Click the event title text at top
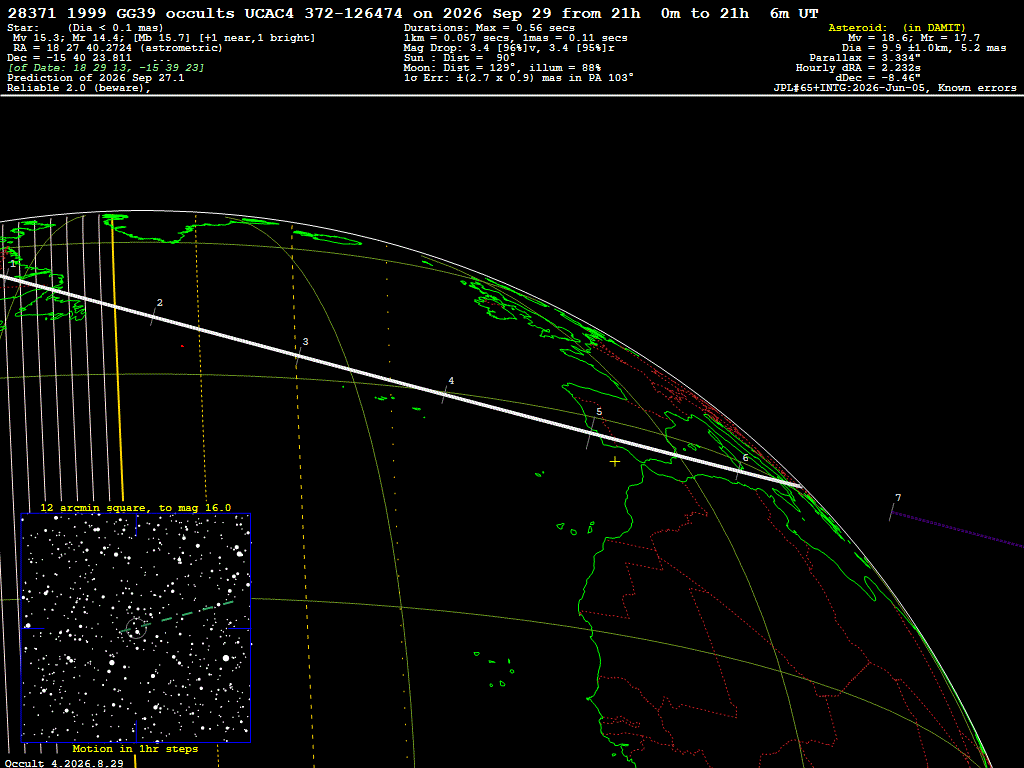Screen dimensions: 1024x768 pyautogui.click(x=413, y=14)
